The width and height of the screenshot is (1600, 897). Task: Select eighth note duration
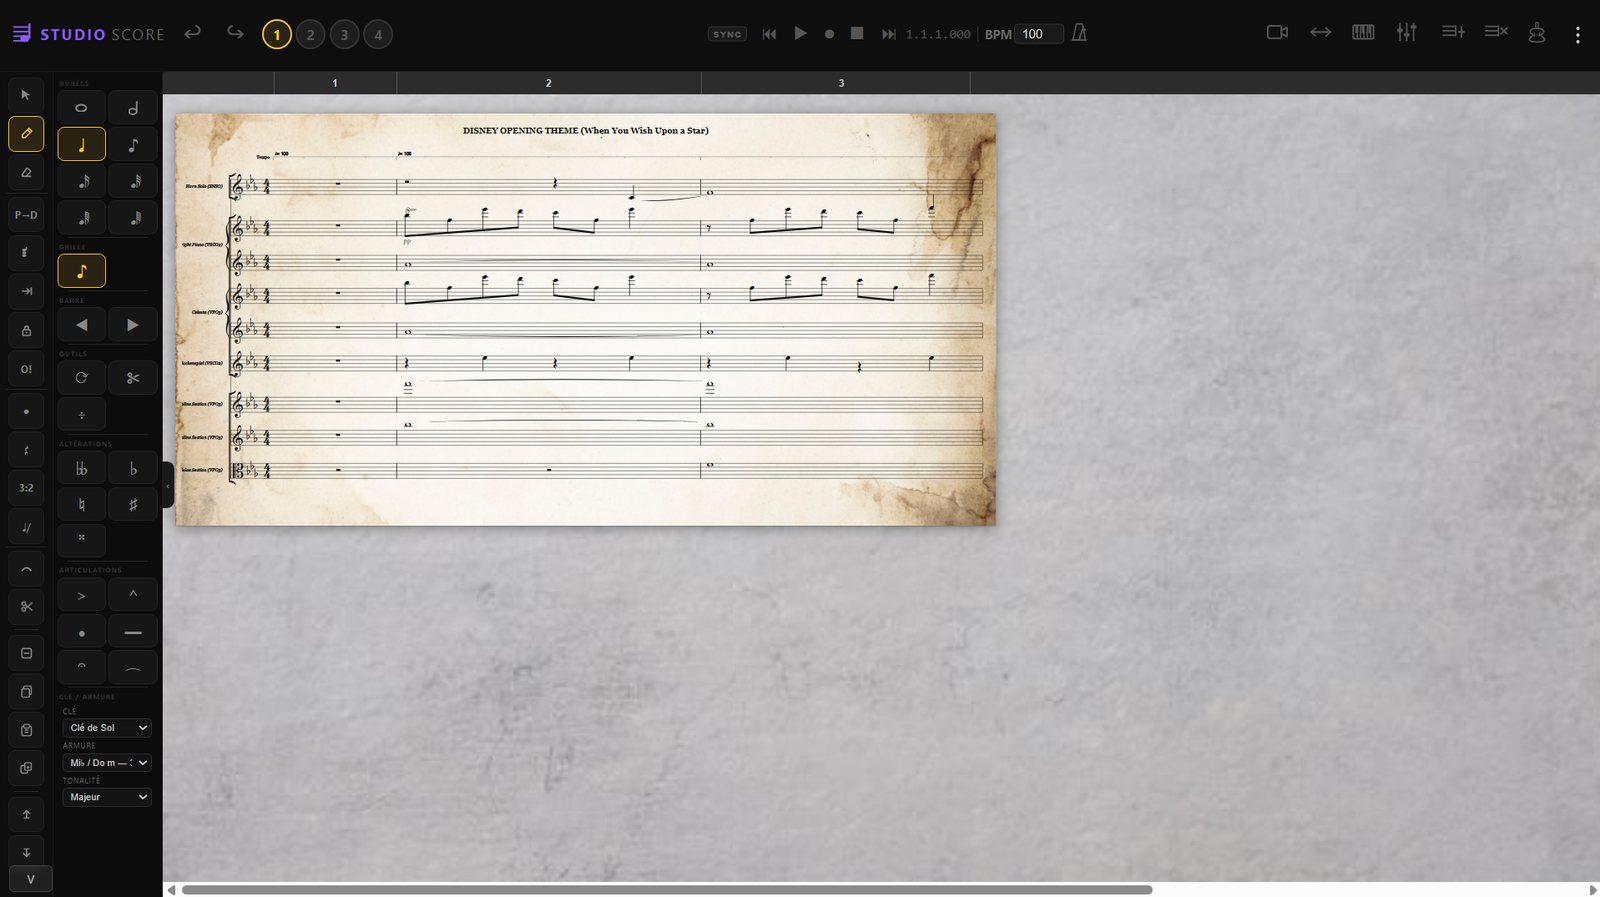(133, 145)
